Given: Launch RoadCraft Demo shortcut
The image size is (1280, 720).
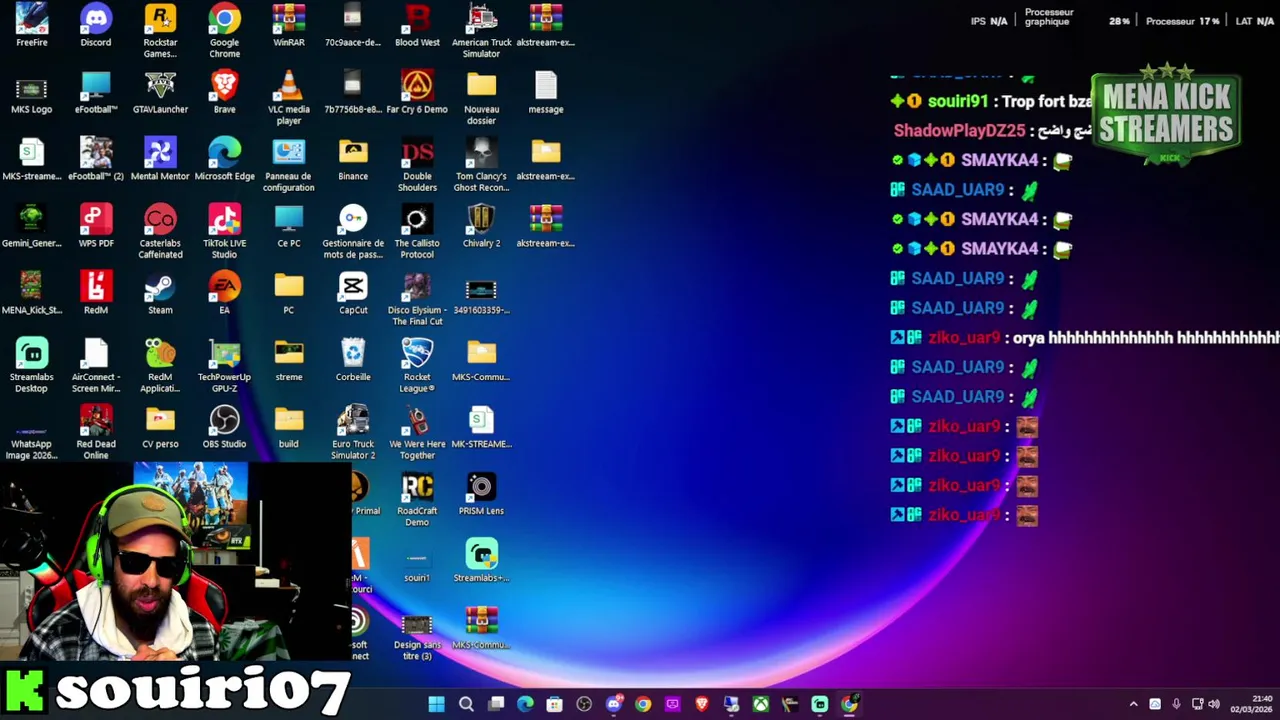Looking at the screenshot, I should click(417, 500).
